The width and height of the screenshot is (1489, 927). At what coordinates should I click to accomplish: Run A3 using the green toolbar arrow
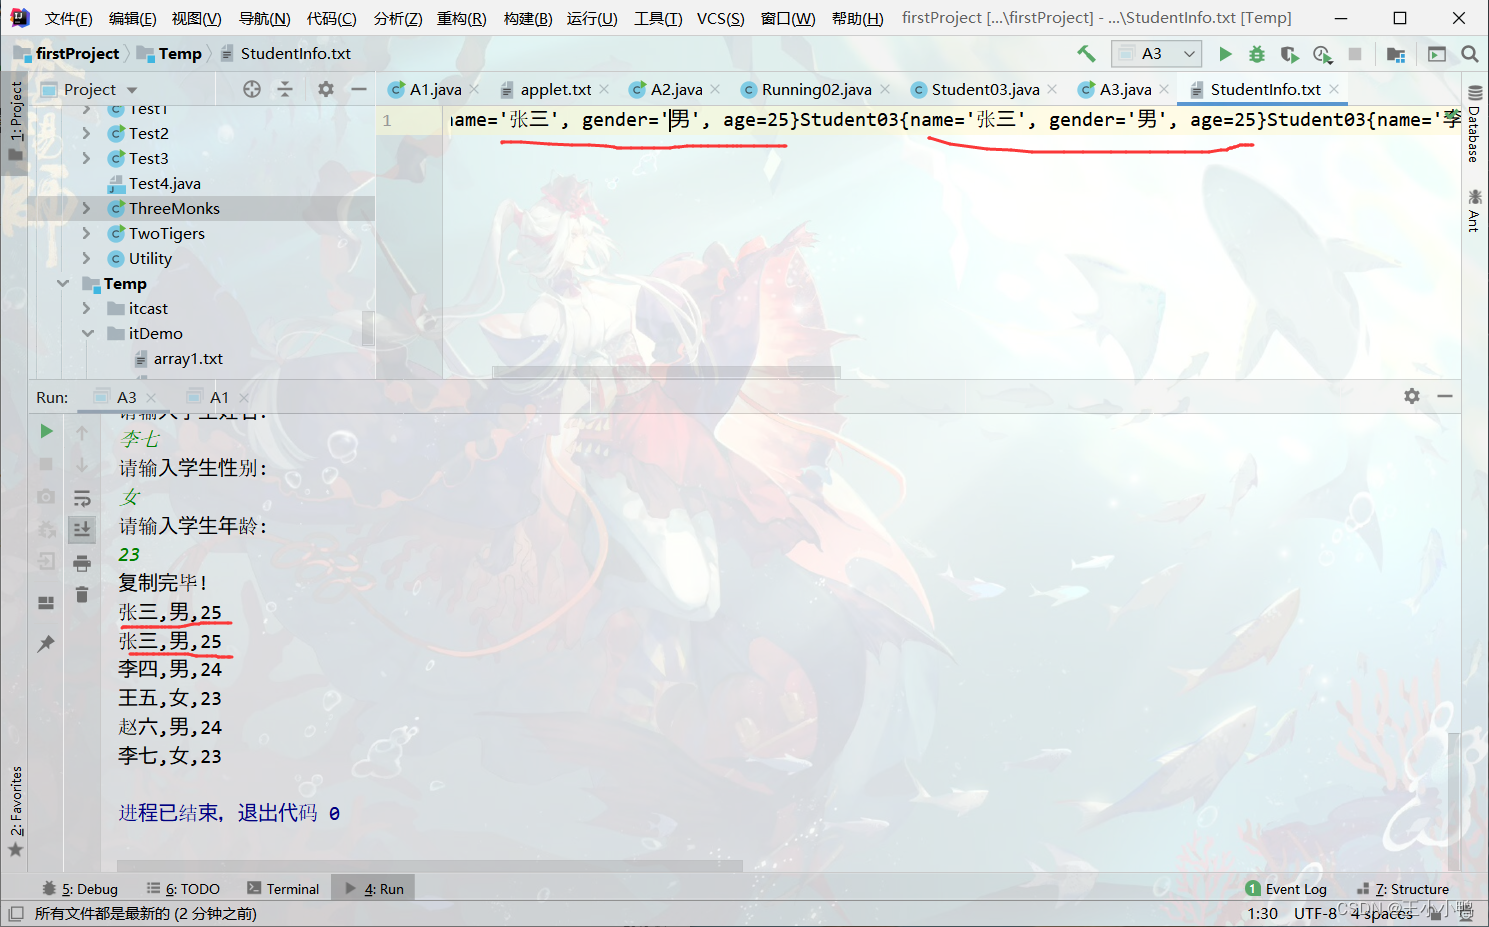1225,54
